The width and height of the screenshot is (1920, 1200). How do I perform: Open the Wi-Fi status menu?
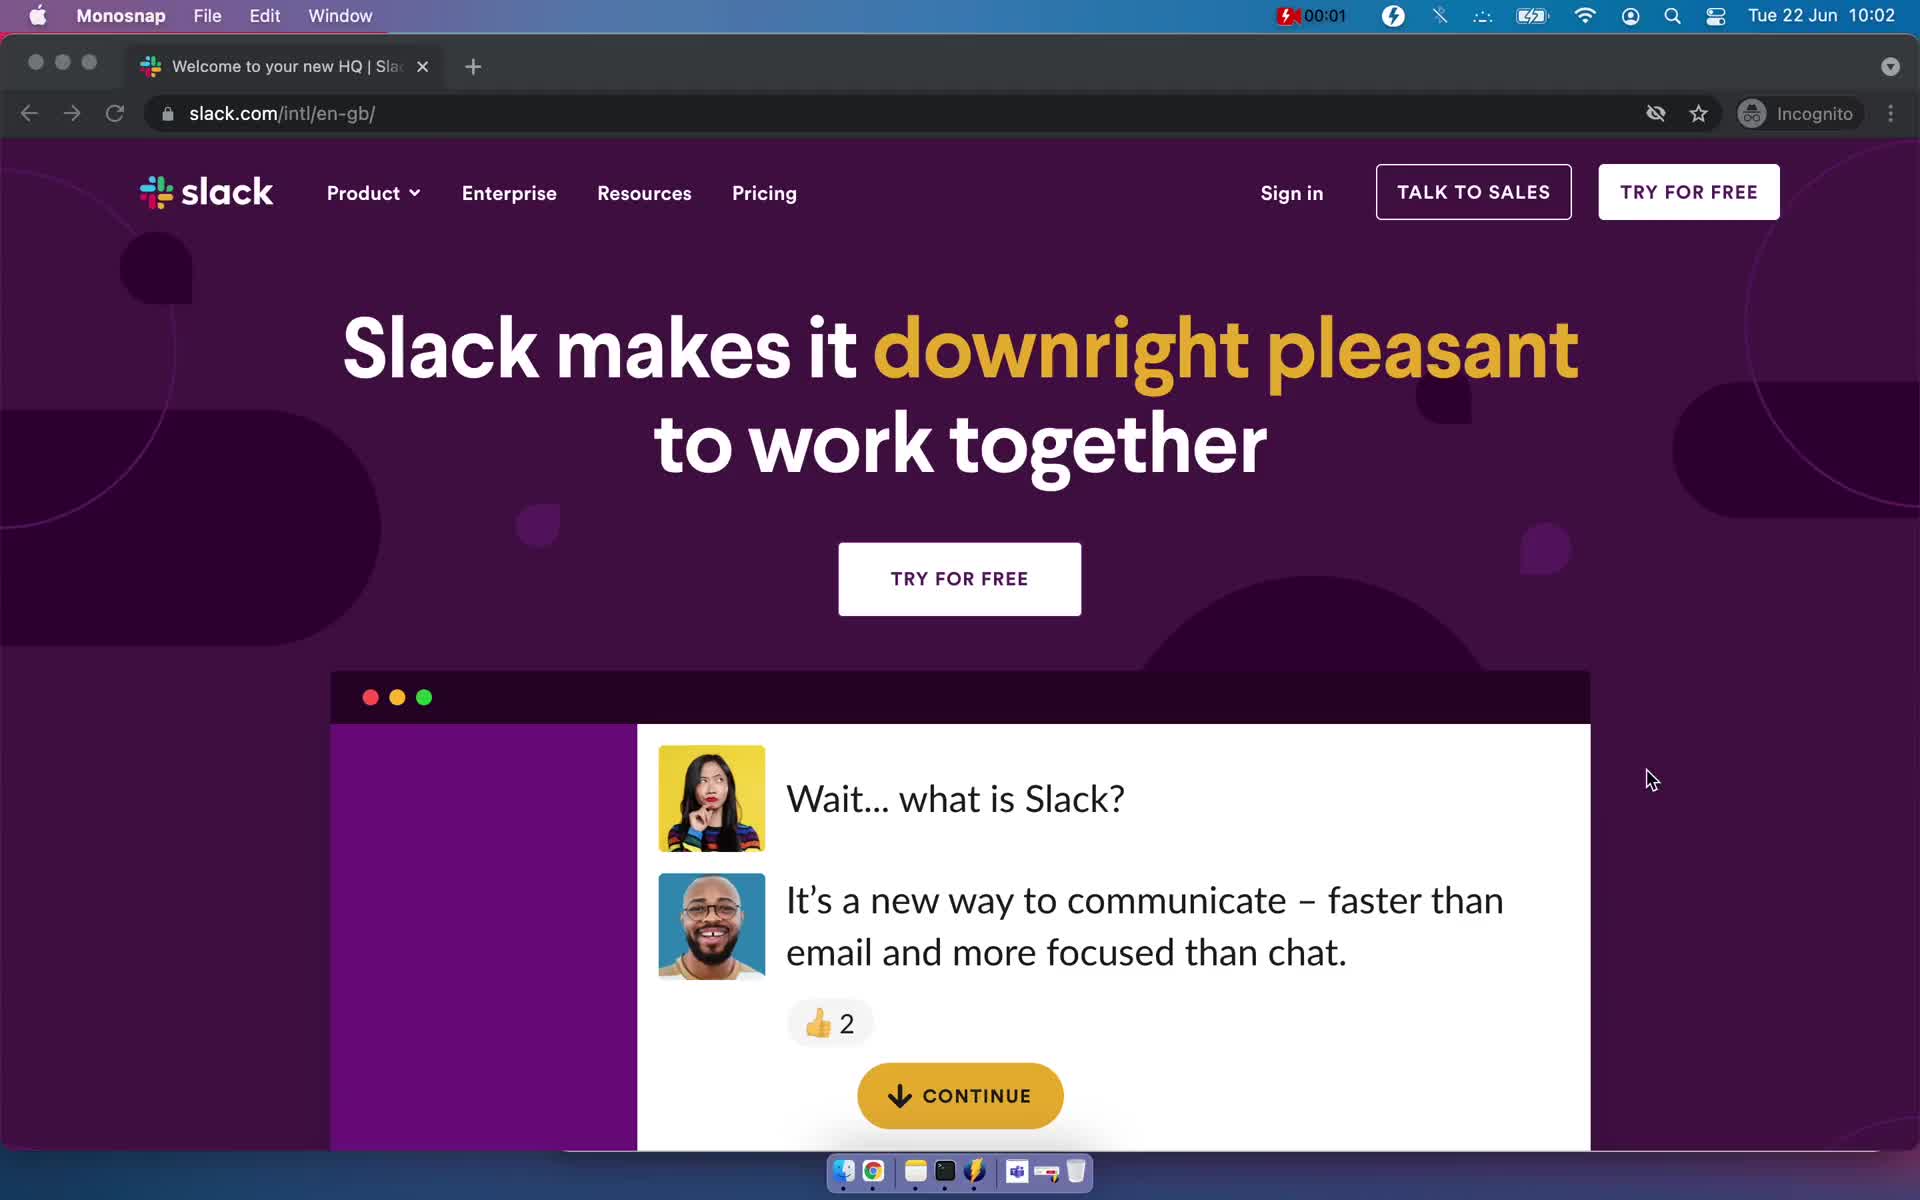coord(1585,15)
